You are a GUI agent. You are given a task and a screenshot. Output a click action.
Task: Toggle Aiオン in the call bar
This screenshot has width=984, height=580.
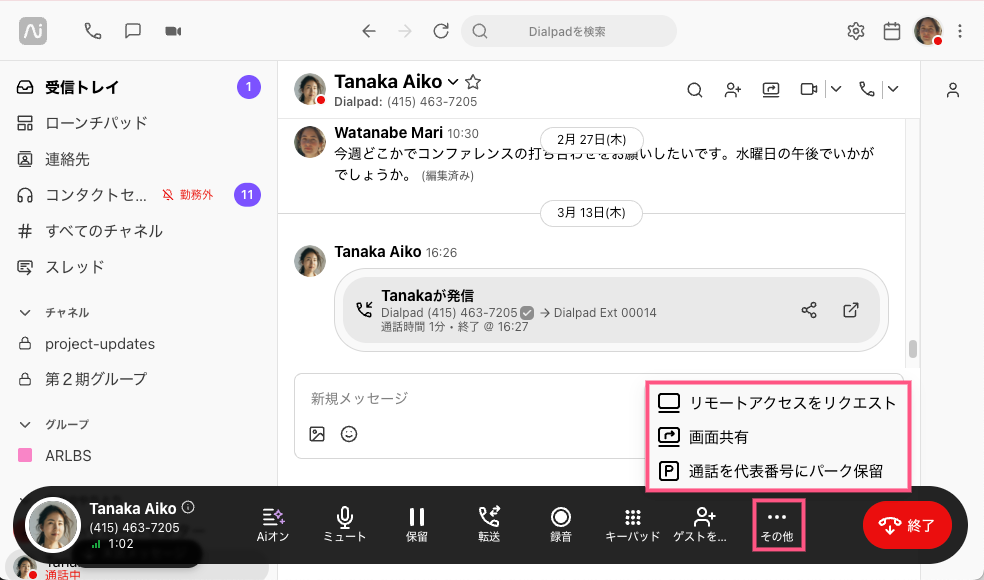click(272, 525)
